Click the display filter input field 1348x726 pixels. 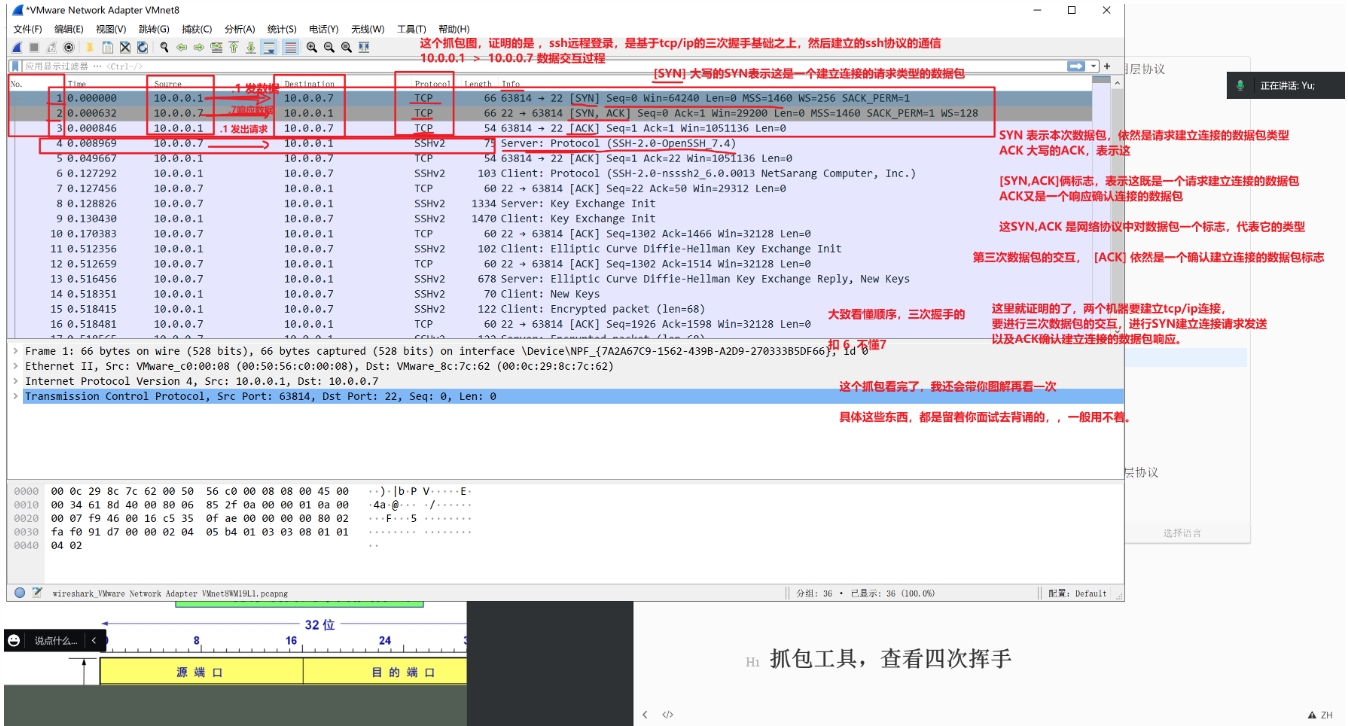coord(500,66)
